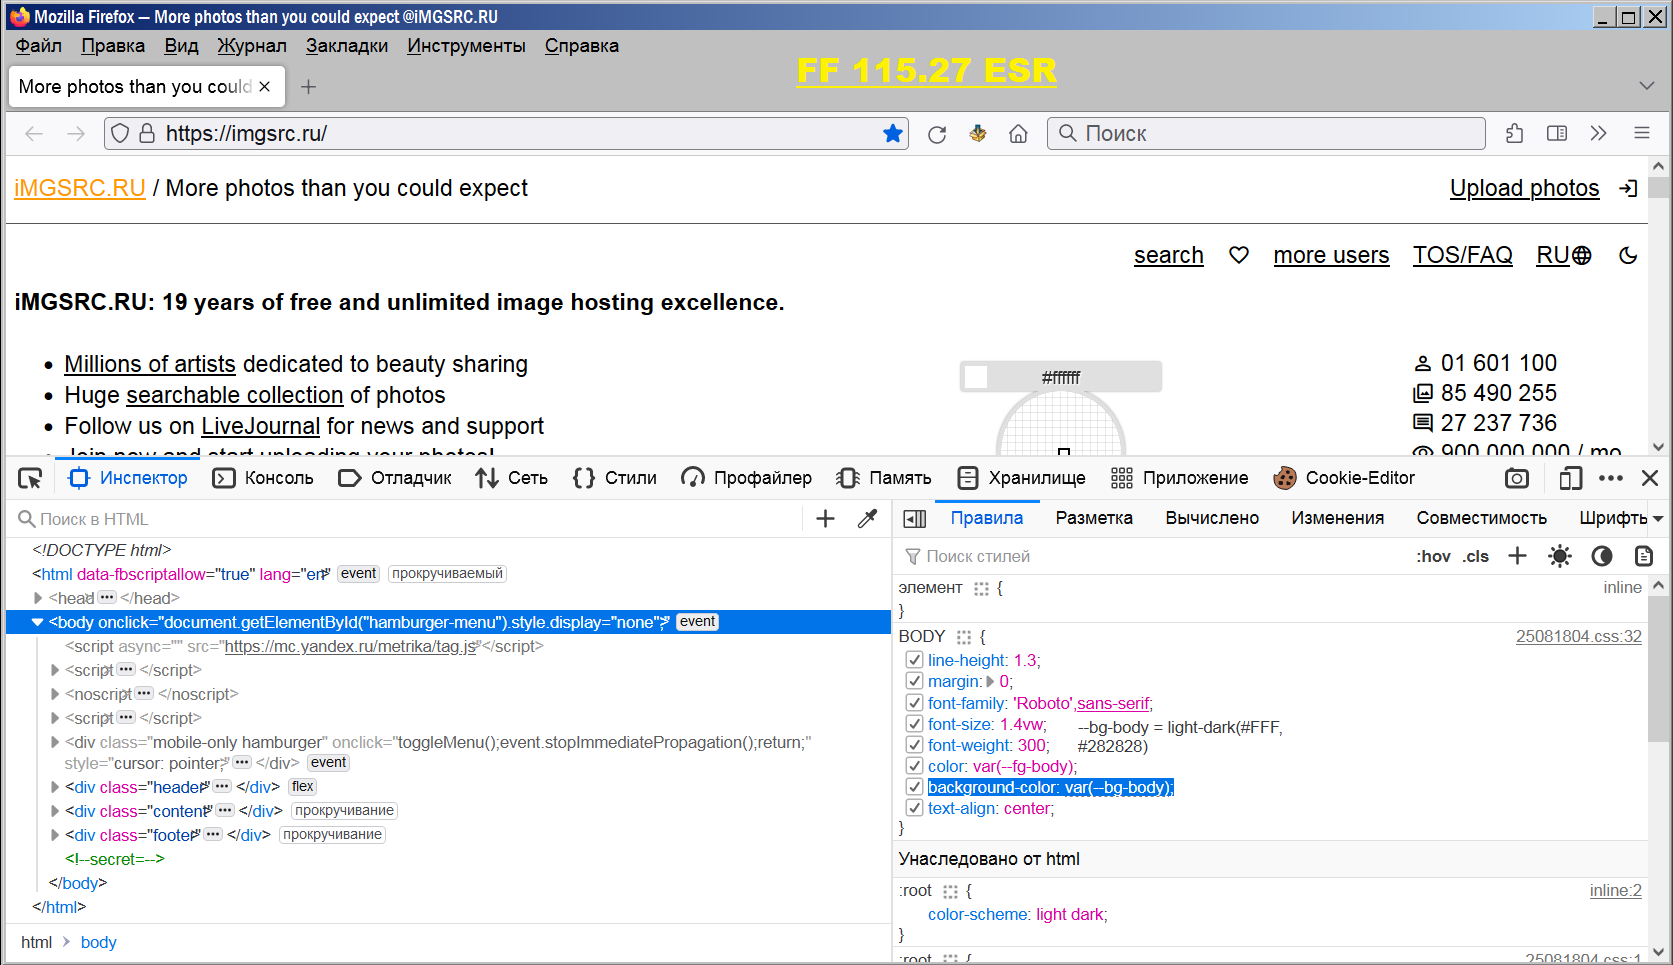This screenshot has height=965, width=1673.
Task: Click the bookmark star in address bar
Action: (x=893, y=134)
